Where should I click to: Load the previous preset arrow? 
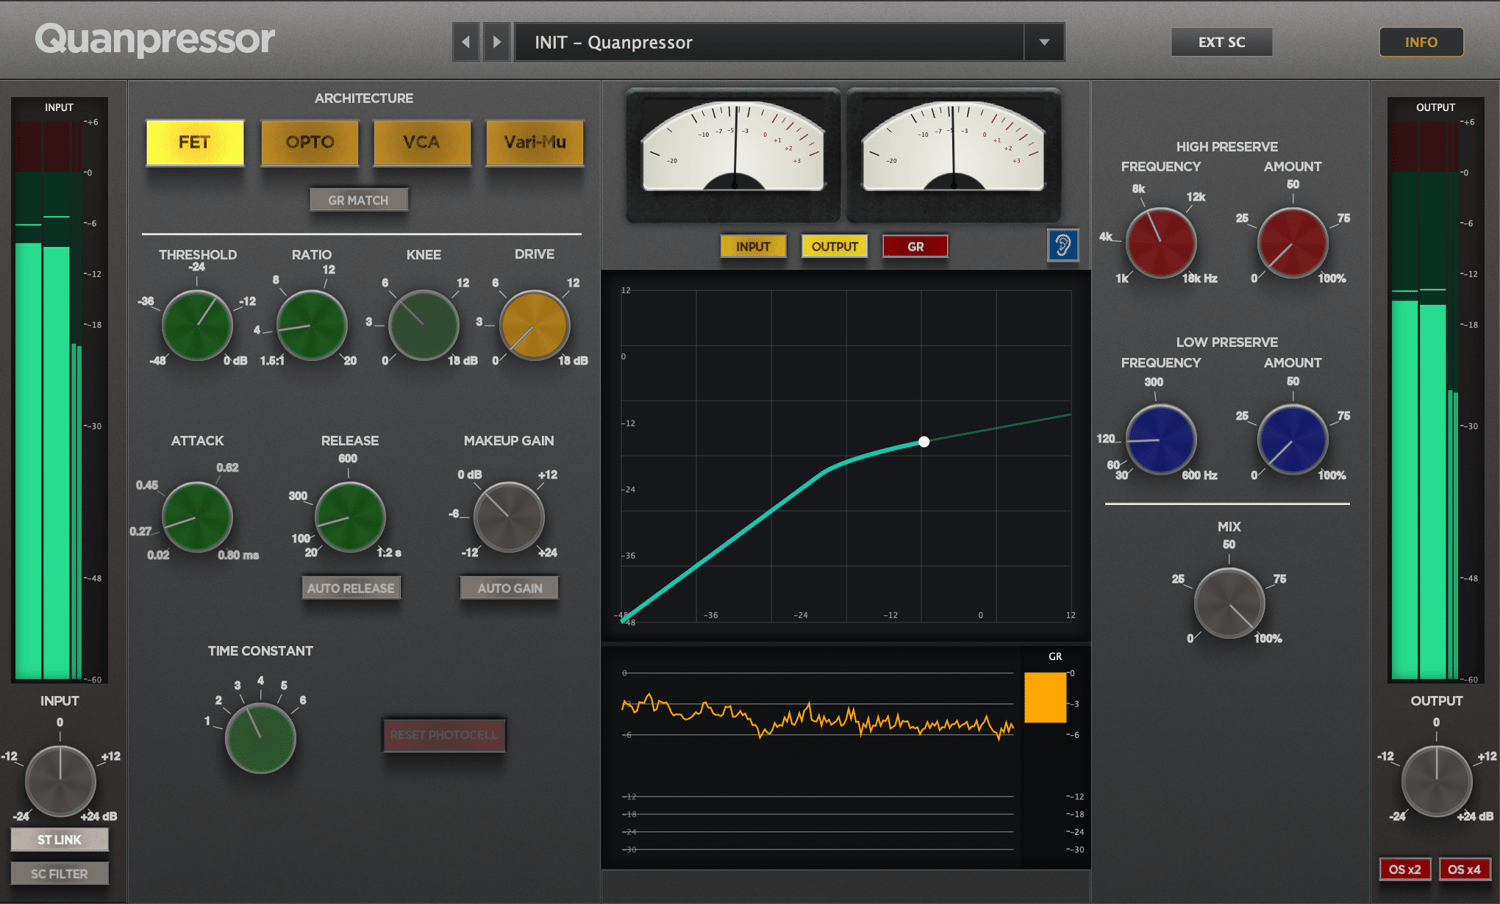tap(466, 42)
